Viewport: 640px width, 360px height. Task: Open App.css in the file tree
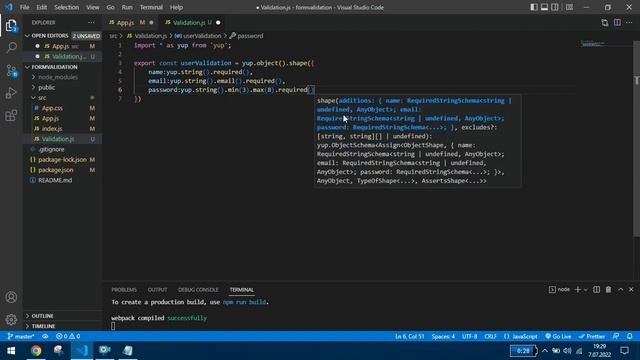(x=62, y=108)
